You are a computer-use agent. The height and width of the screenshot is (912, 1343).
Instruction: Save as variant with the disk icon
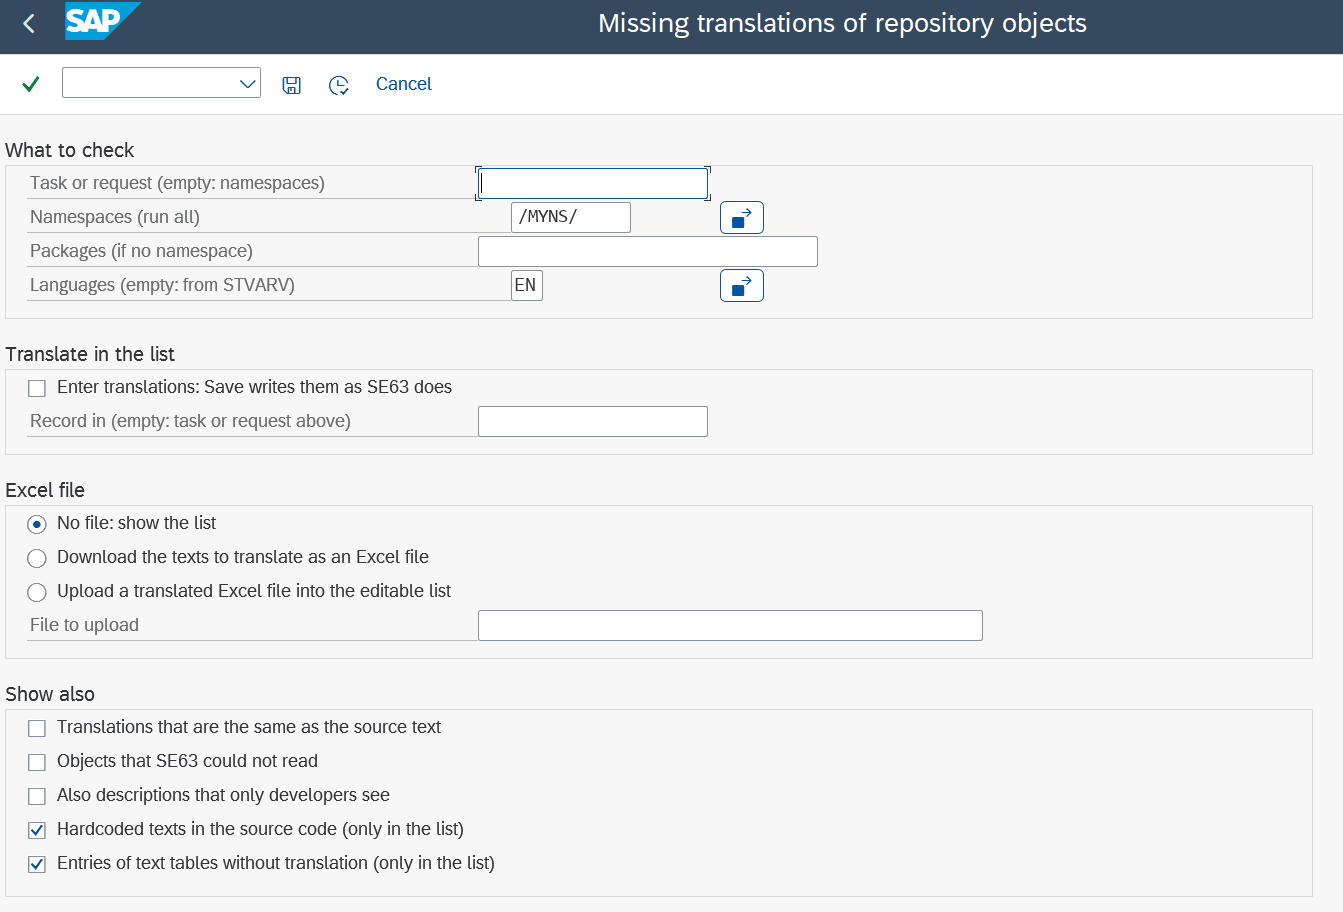click(x=292, y=85)
